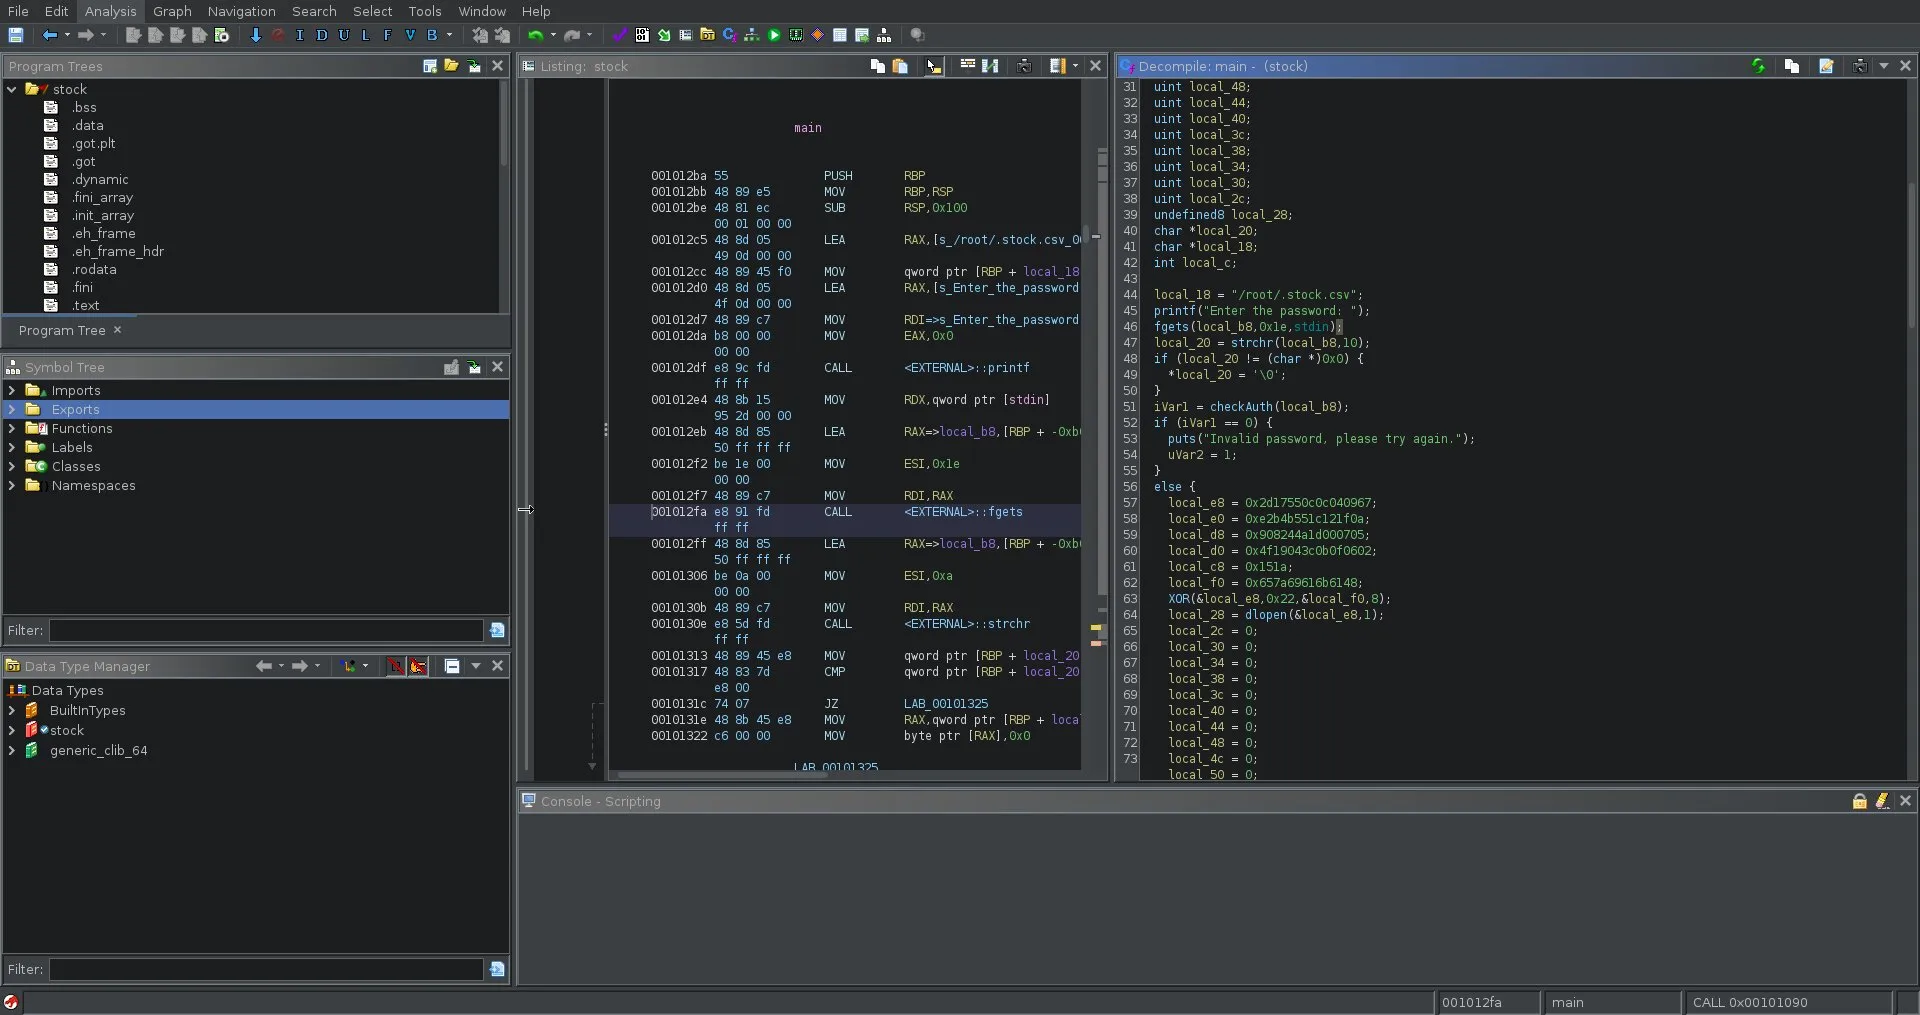Collapse the stock folder in Program Trees
Viewport: 1920px width, 1015px height.
pyautogui.click(x=11, y=89)
